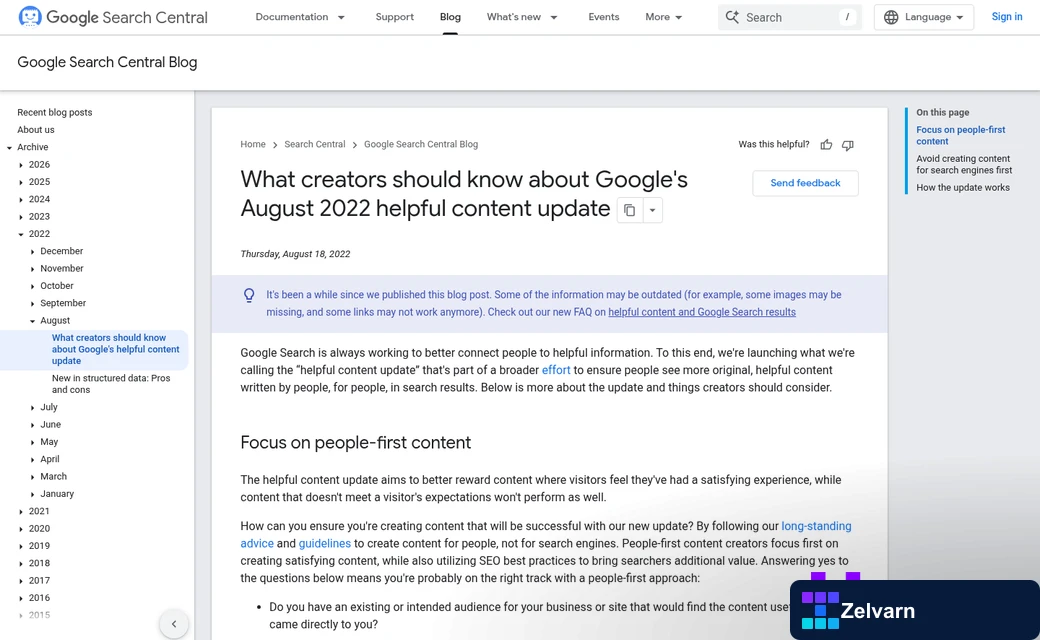1040x640 pixels.
Task: Expand the November month node
Action: click(32, 269)
